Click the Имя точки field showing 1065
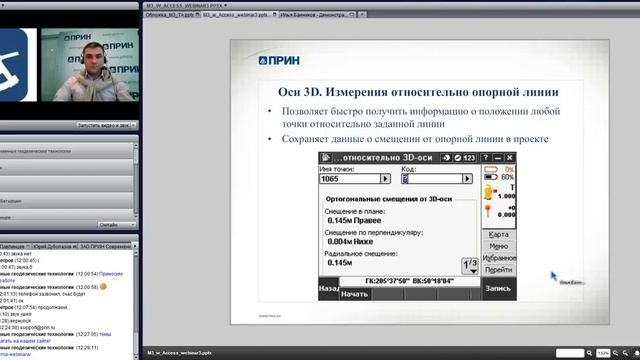The image size is (640, 360). tap(350, 179)
